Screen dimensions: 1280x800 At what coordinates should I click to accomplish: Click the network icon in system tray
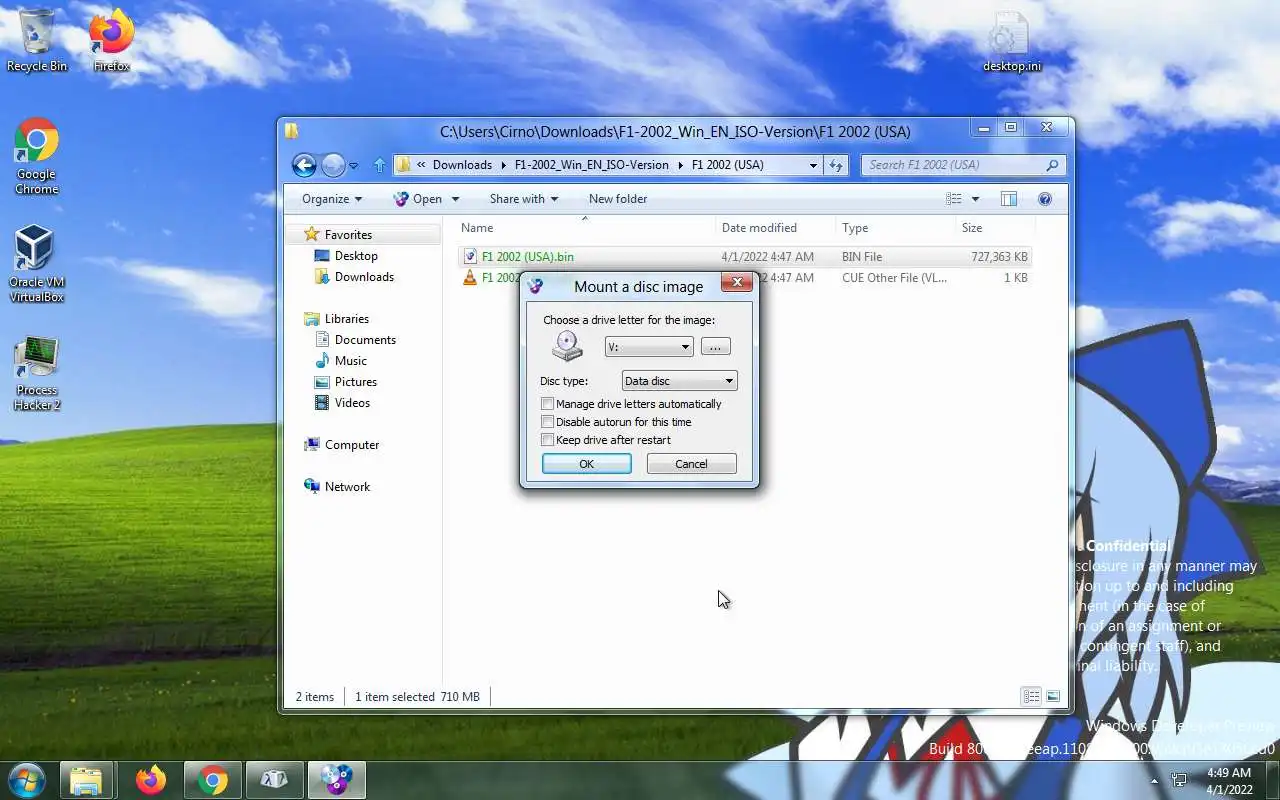pyautogui.click(x=1179, y=780)
